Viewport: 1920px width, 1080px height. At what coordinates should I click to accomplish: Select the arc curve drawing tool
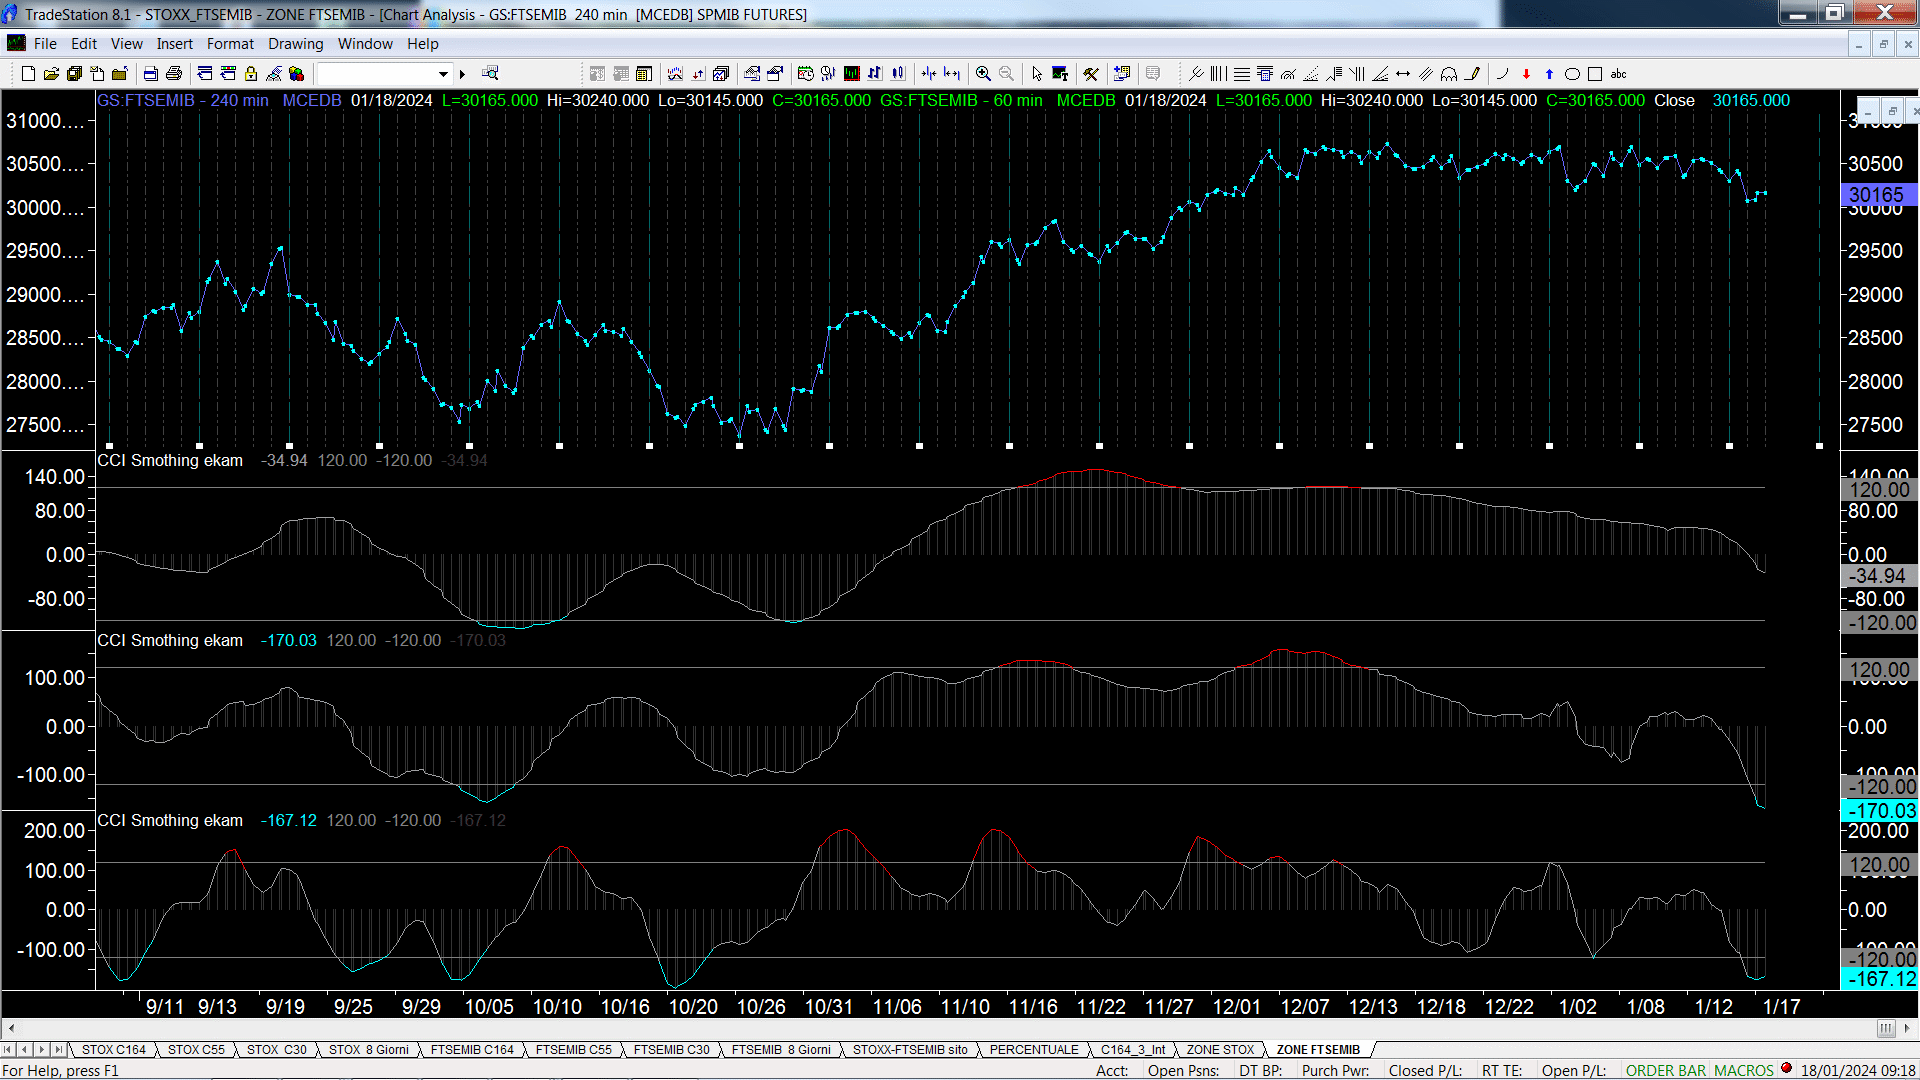click(1502, 73)
